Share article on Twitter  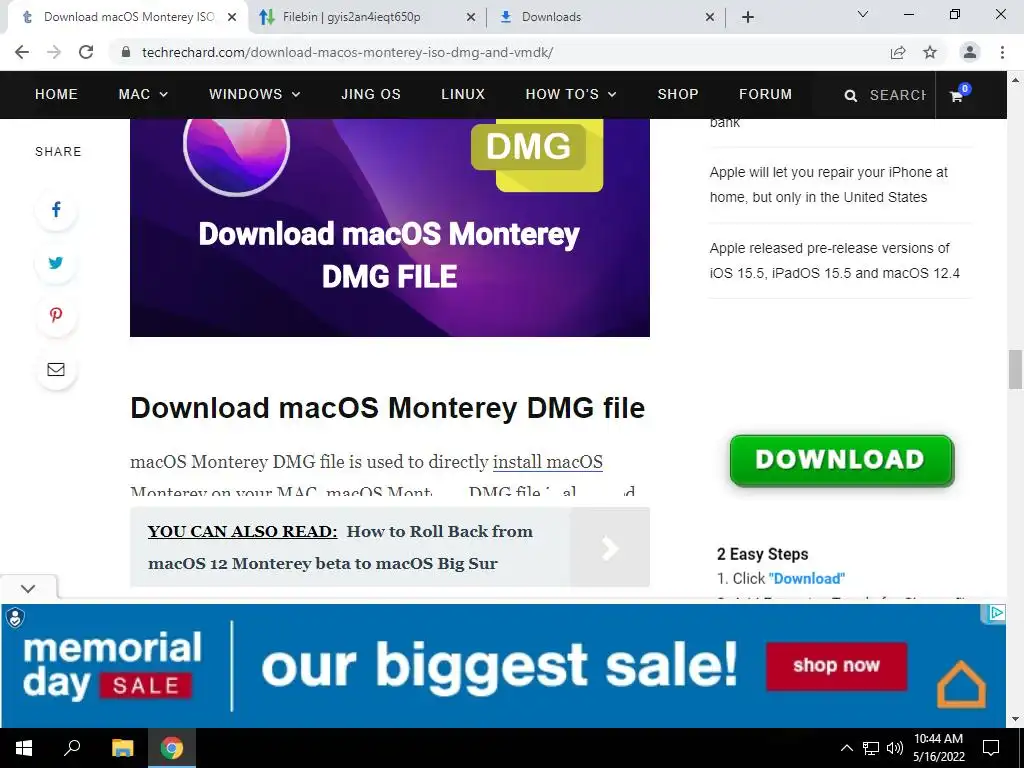pos(56,263)
